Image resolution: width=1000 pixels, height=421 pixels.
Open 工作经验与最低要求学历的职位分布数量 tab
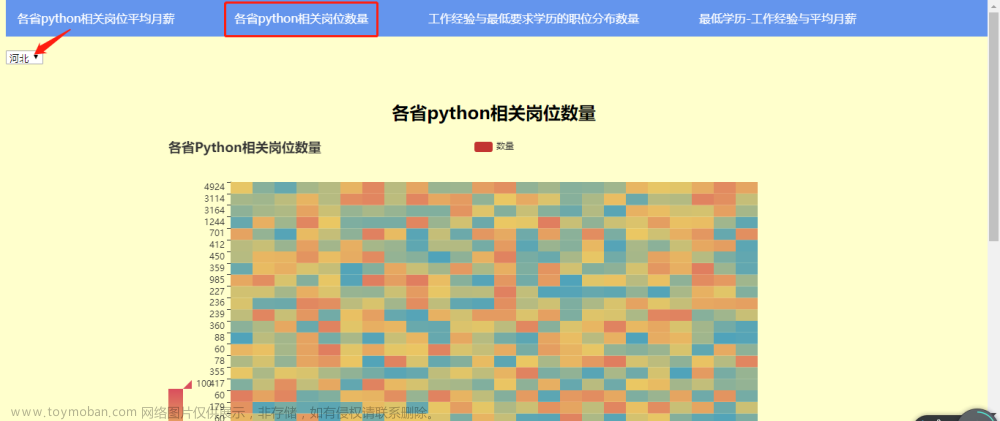[x=534, y=19]
